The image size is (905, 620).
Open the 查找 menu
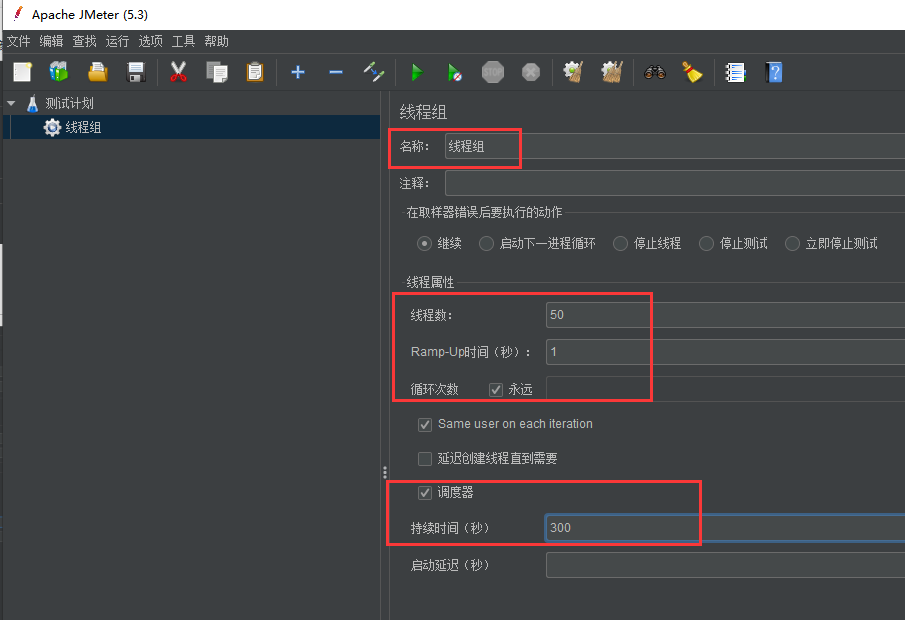[84, 42]
